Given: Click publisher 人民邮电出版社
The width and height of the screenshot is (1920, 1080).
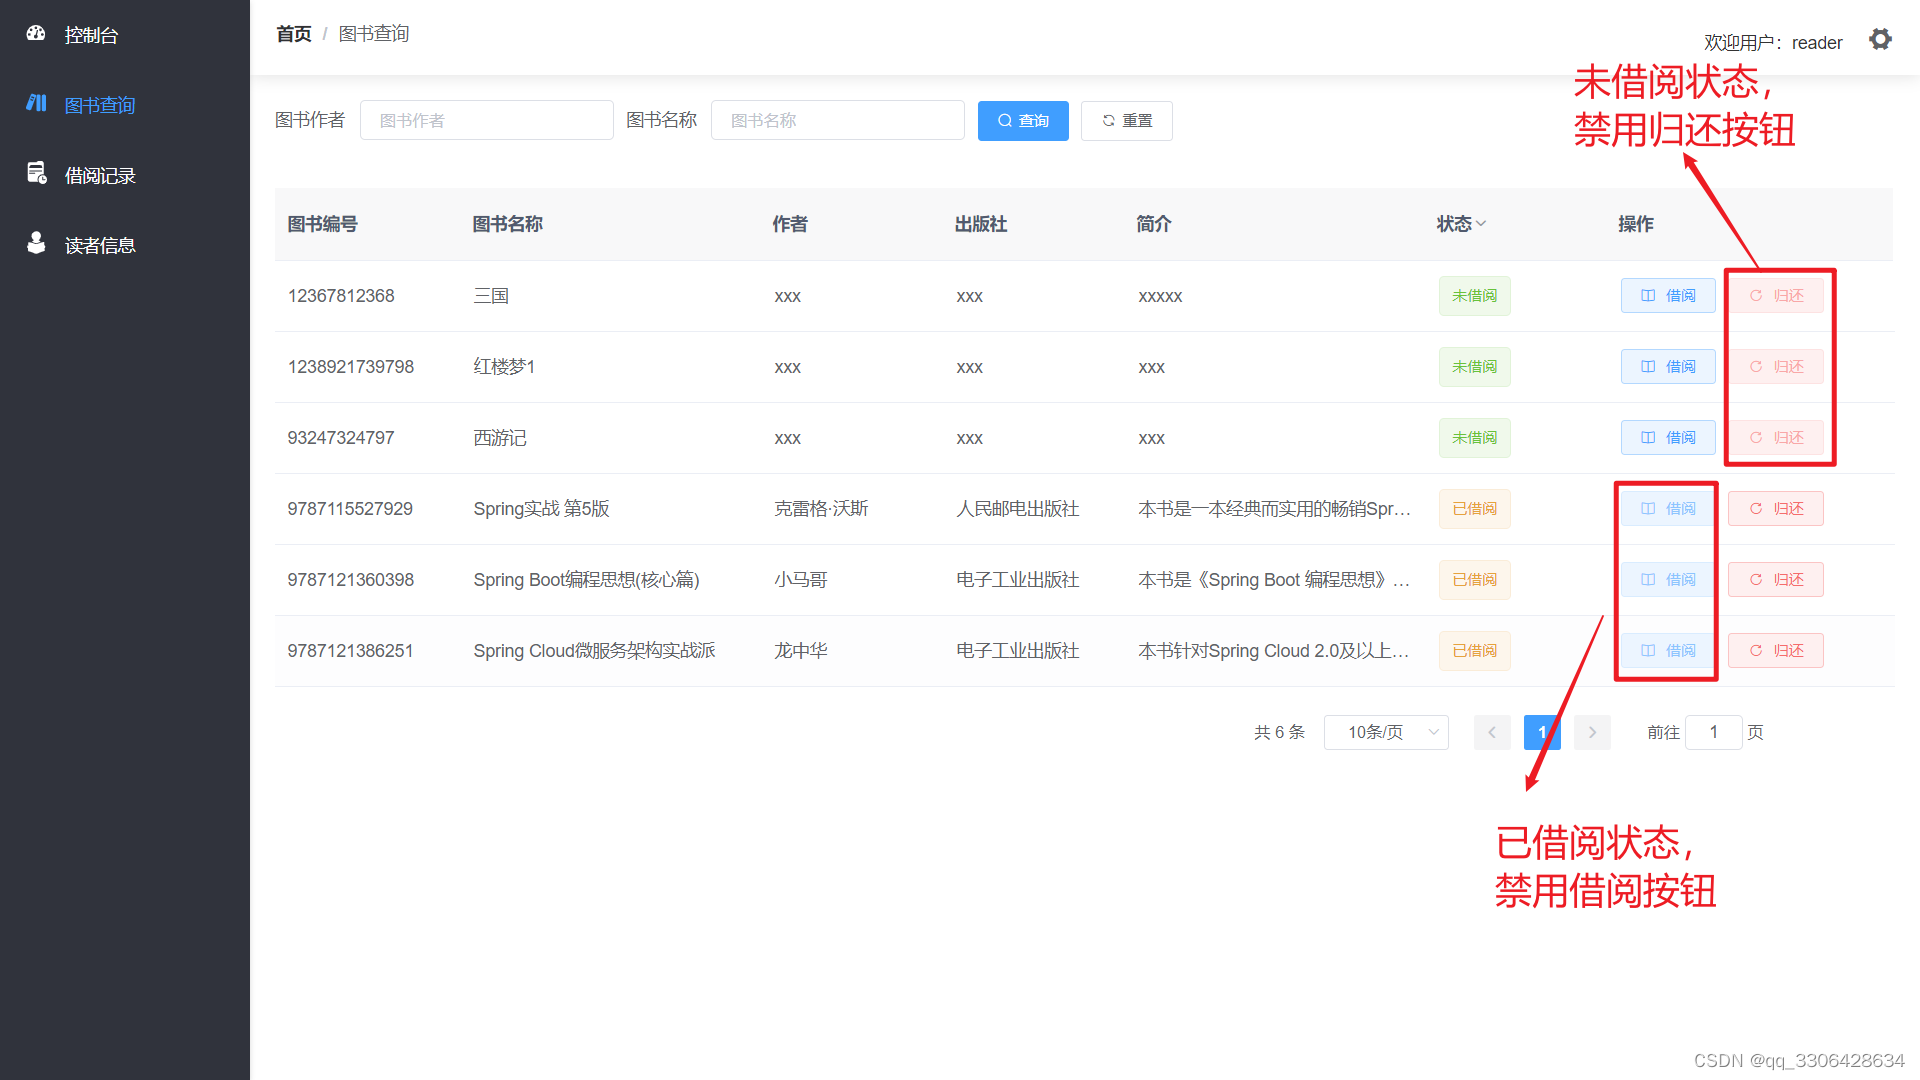Looking at the screenshot, I should click(1018, 509).
